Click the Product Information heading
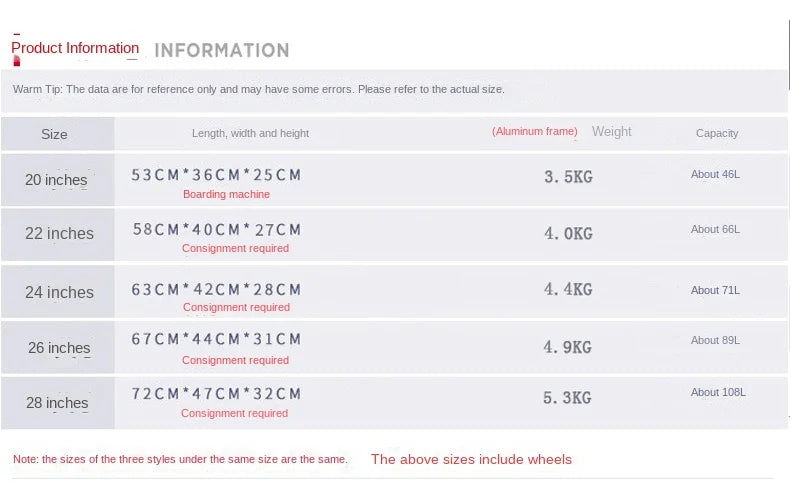 [75, 48]
